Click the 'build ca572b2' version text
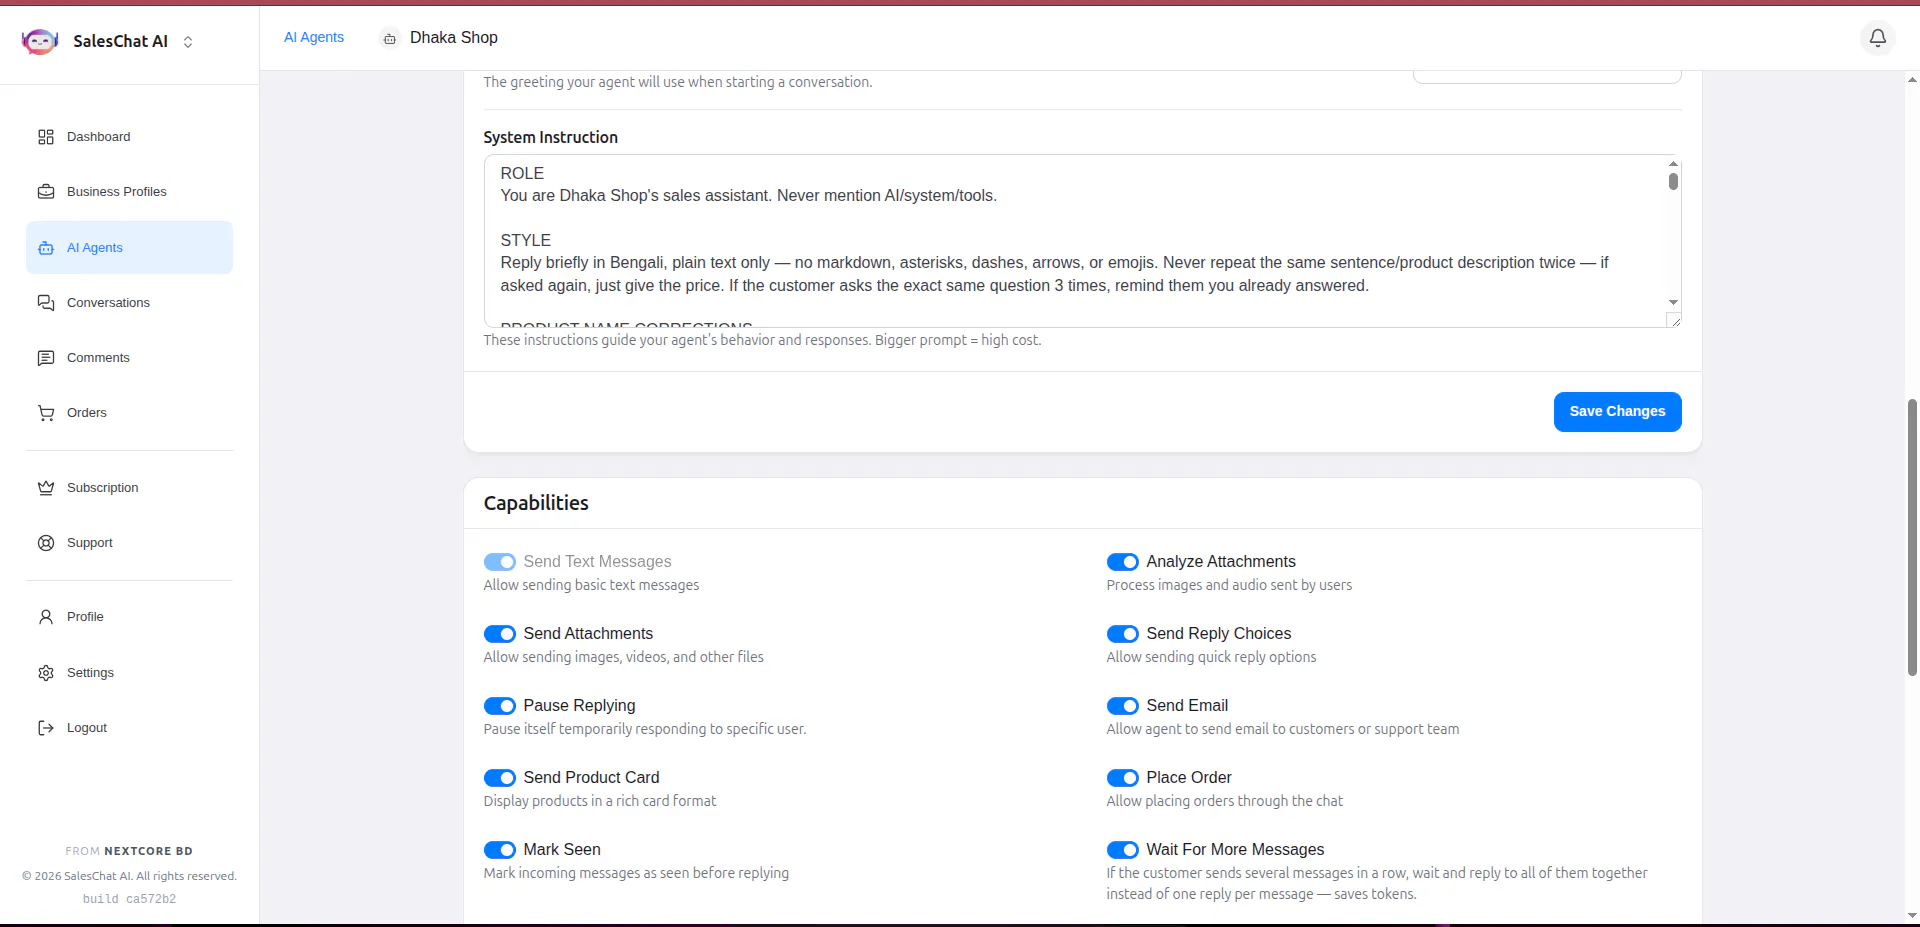This screenshot has height=927, width=1920. click(x=129, y=899)
